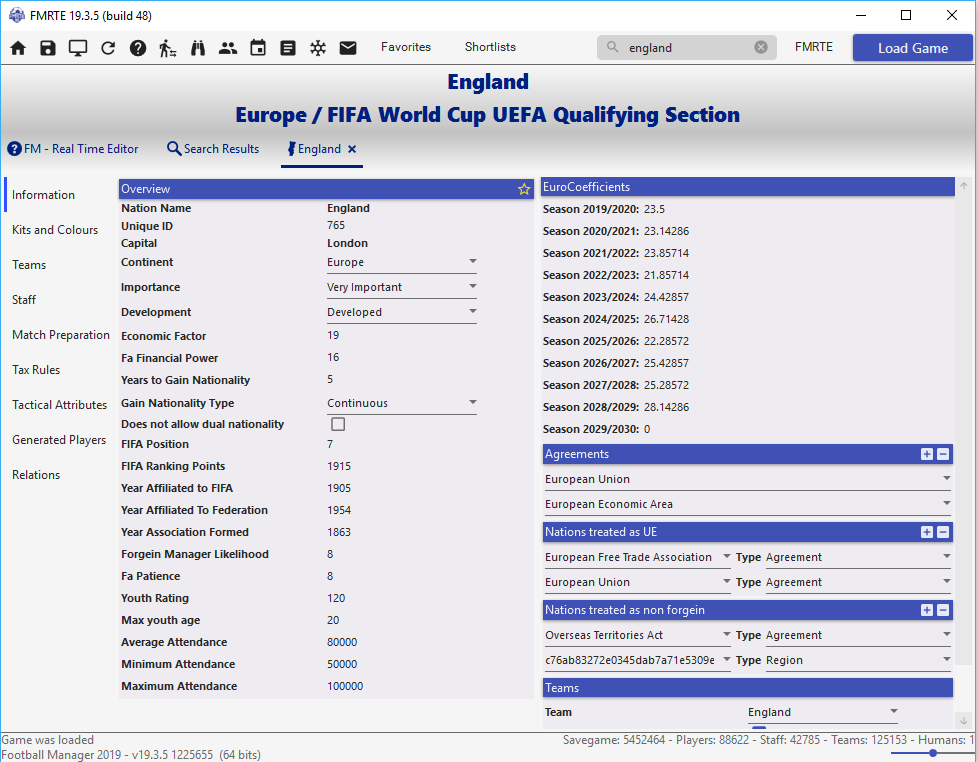Open the Shortlists link
The image size is (978, 762).
pyautogui.click(x=490, y=47)
